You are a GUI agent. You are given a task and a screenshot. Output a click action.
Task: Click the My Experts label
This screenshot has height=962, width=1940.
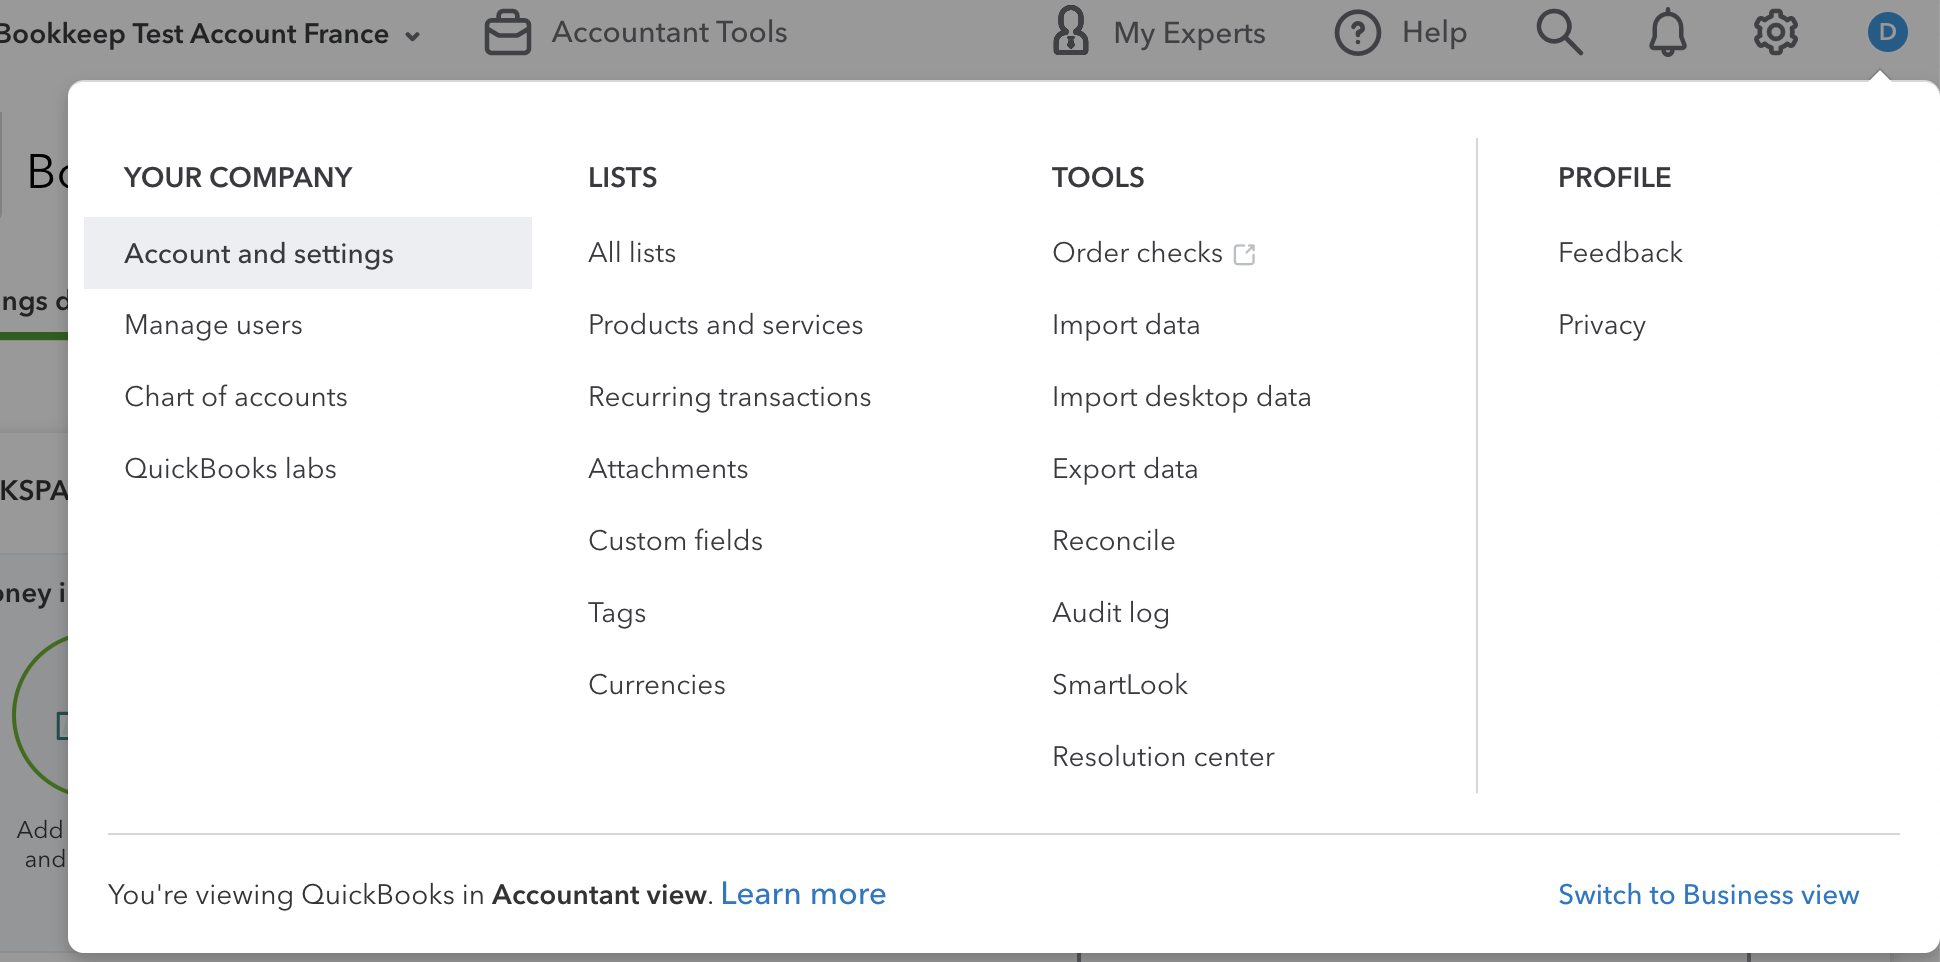(x=1189, y=33)
